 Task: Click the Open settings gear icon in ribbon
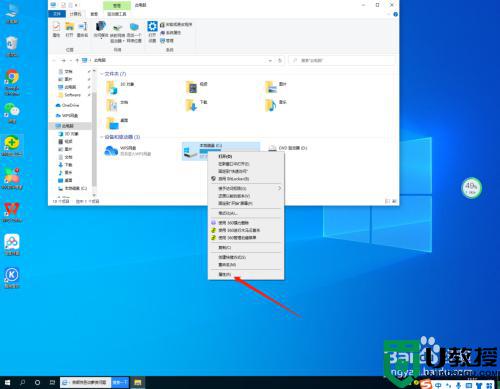click(x=152, y=27)
